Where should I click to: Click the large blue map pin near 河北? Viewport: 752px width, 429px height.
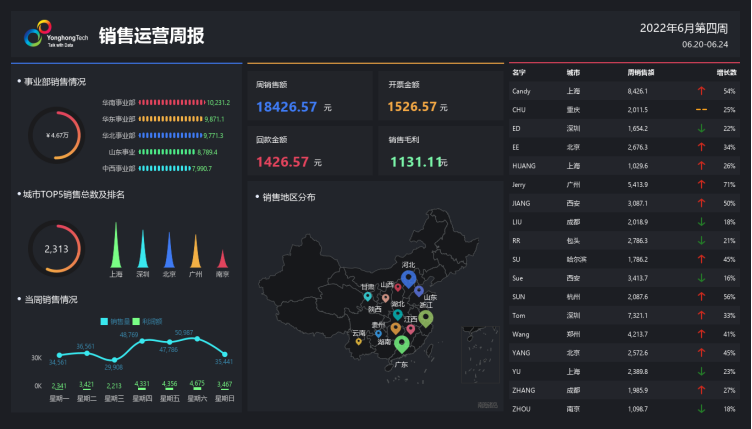point(408,278)
